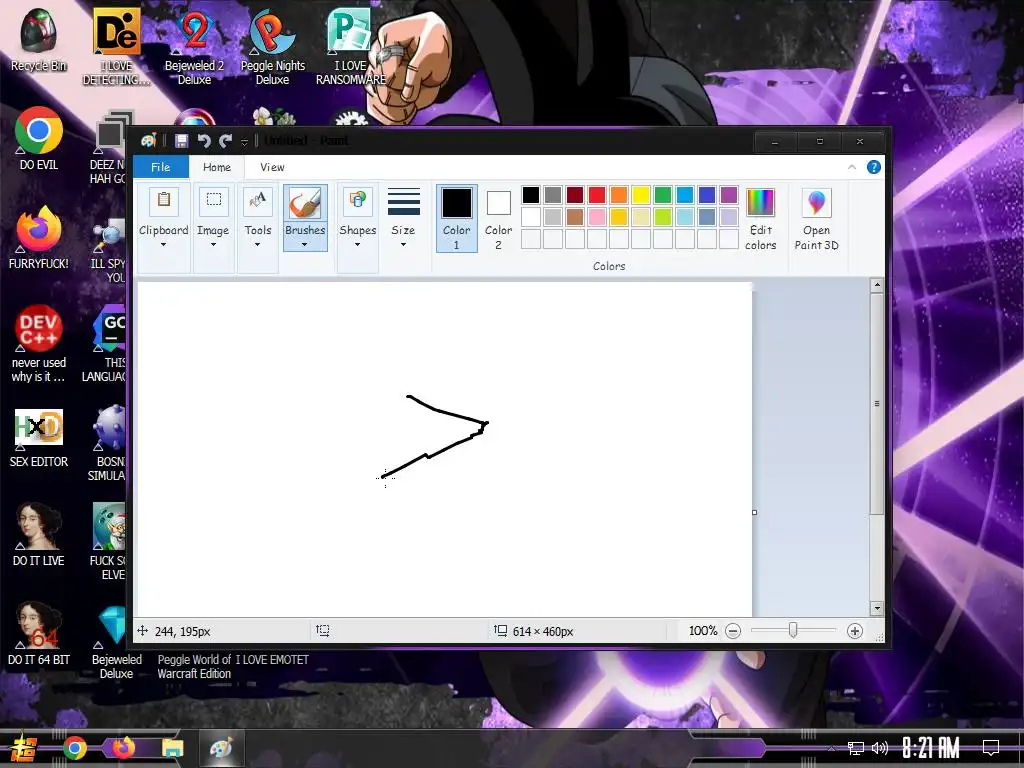Select the Peggle Nights Deluxe desktop icon
1024x768 pixels.
click(x=272, y=46)
